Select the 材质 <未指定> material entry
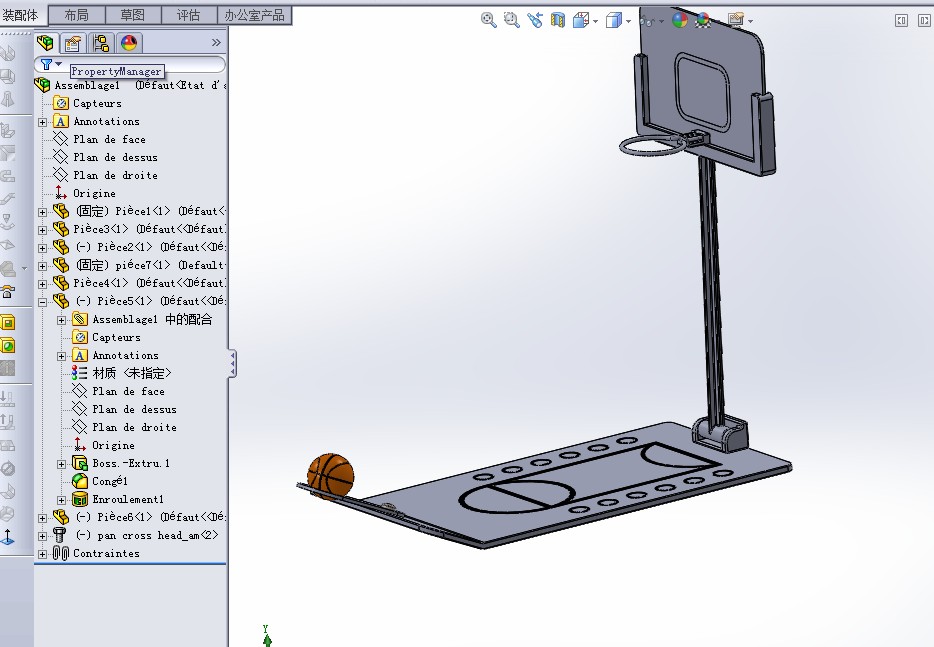Screen dimensions: 934x647 [x=122, y=373]
